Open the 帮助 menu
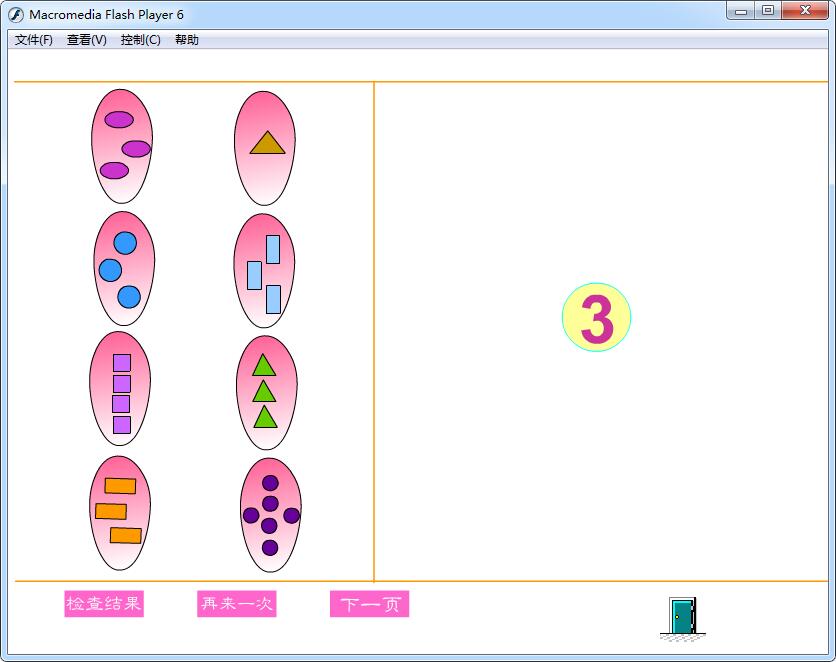836x662 pixels. 187,40
